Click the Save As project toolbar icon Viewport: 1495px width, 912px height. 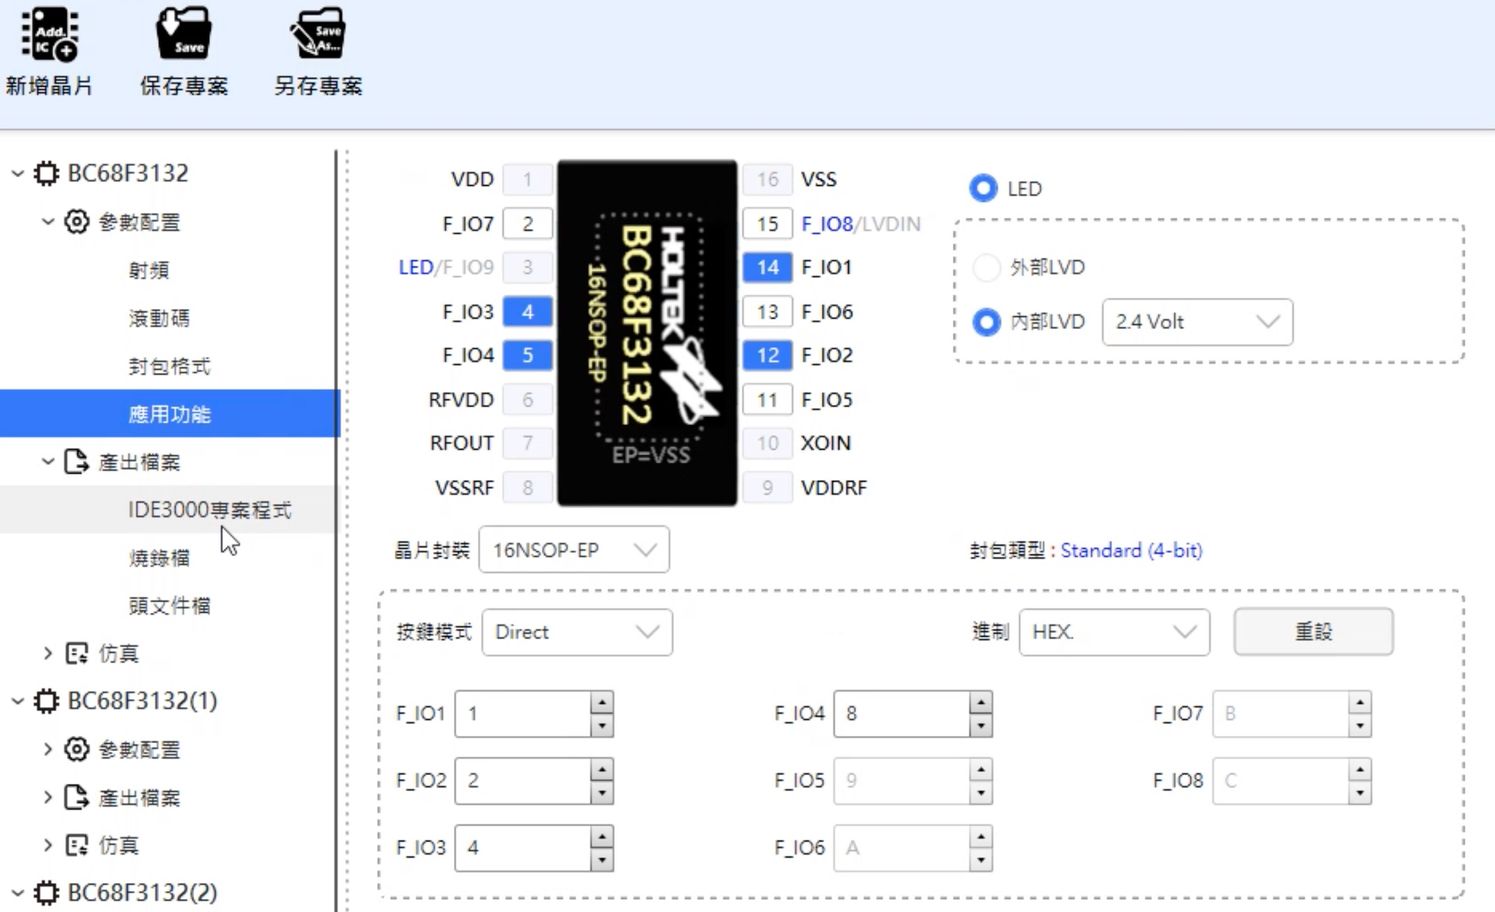tap(318, 34)
